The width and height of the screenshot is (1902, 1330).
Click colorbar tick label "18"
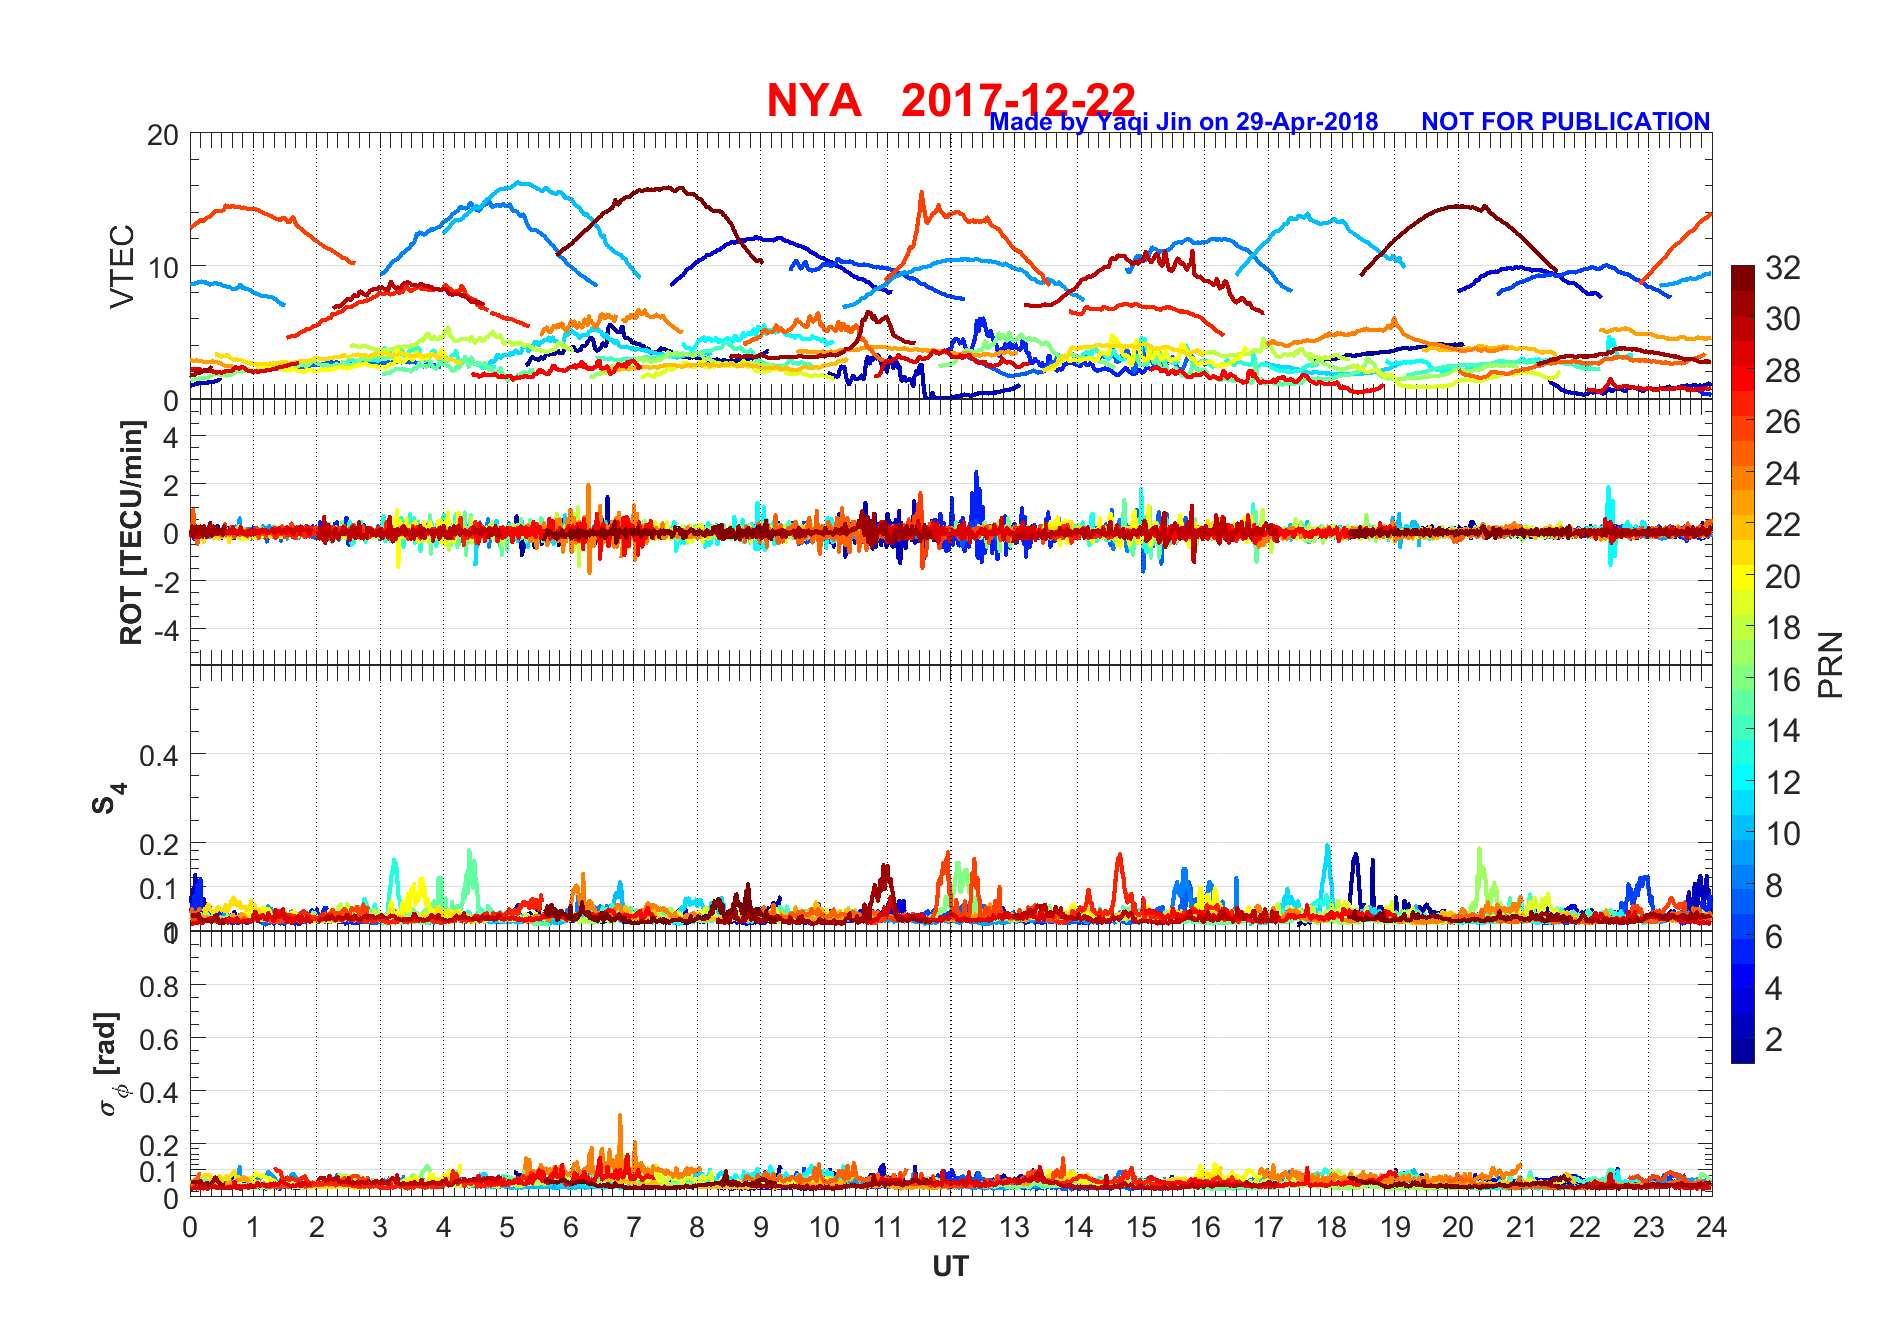point(1783,628)
